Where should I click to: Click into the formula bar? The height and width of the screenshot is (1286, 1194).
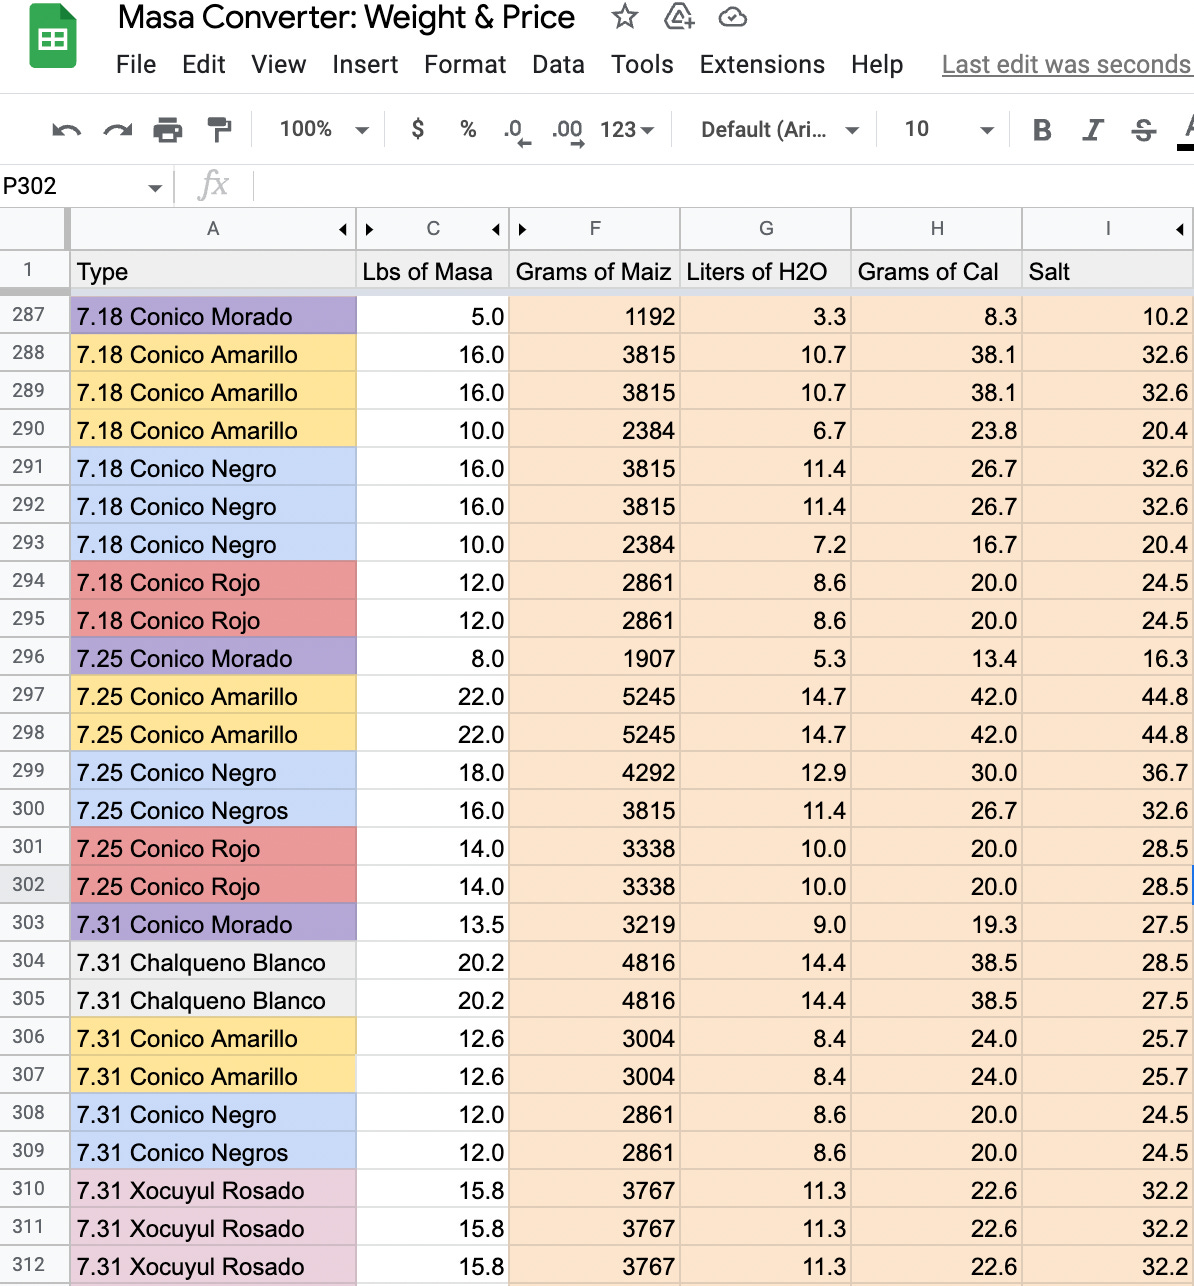[x=724, y=186]
